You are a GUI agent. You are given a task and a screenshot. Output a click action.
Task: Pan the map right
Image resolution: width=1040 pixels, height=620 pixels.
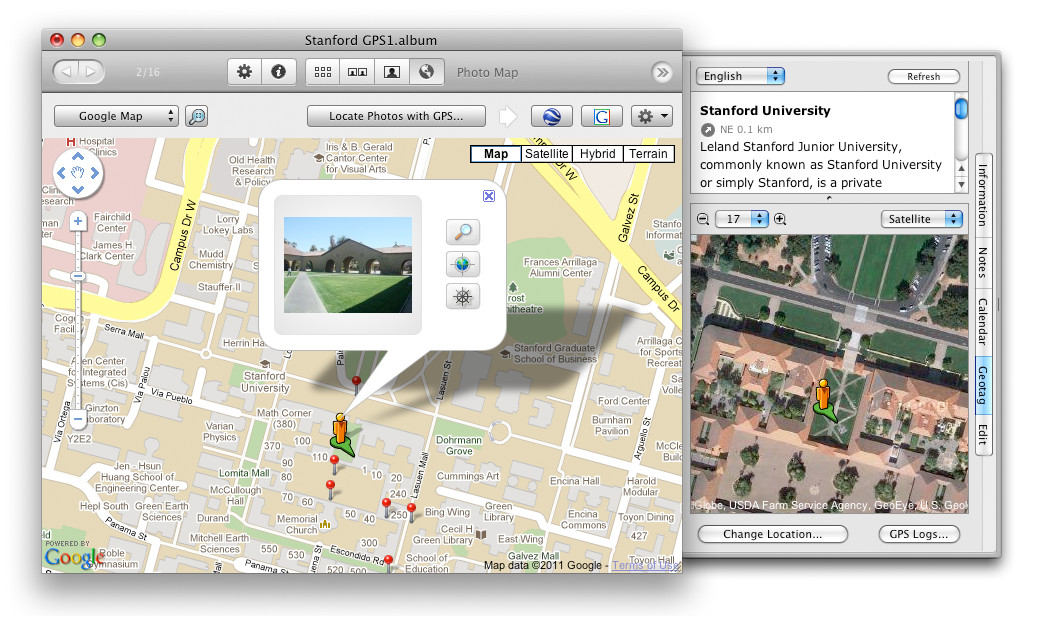tap(95, 173)
